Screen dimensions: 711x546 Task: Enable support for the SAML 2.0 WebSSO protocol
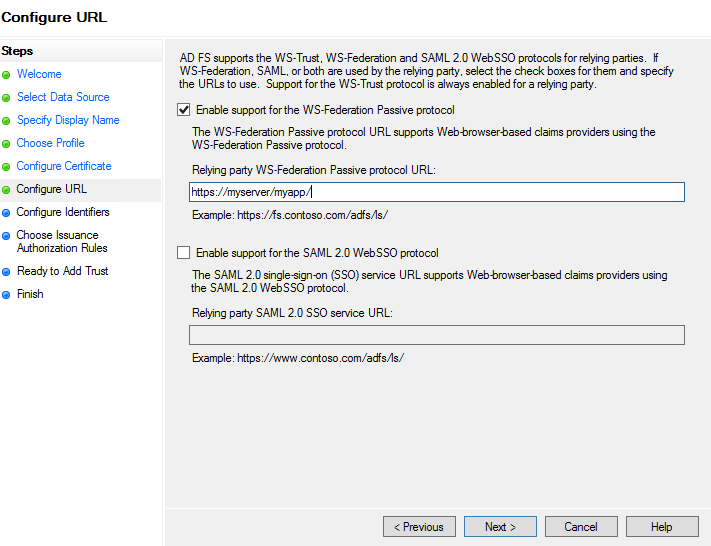click(184, 253)
